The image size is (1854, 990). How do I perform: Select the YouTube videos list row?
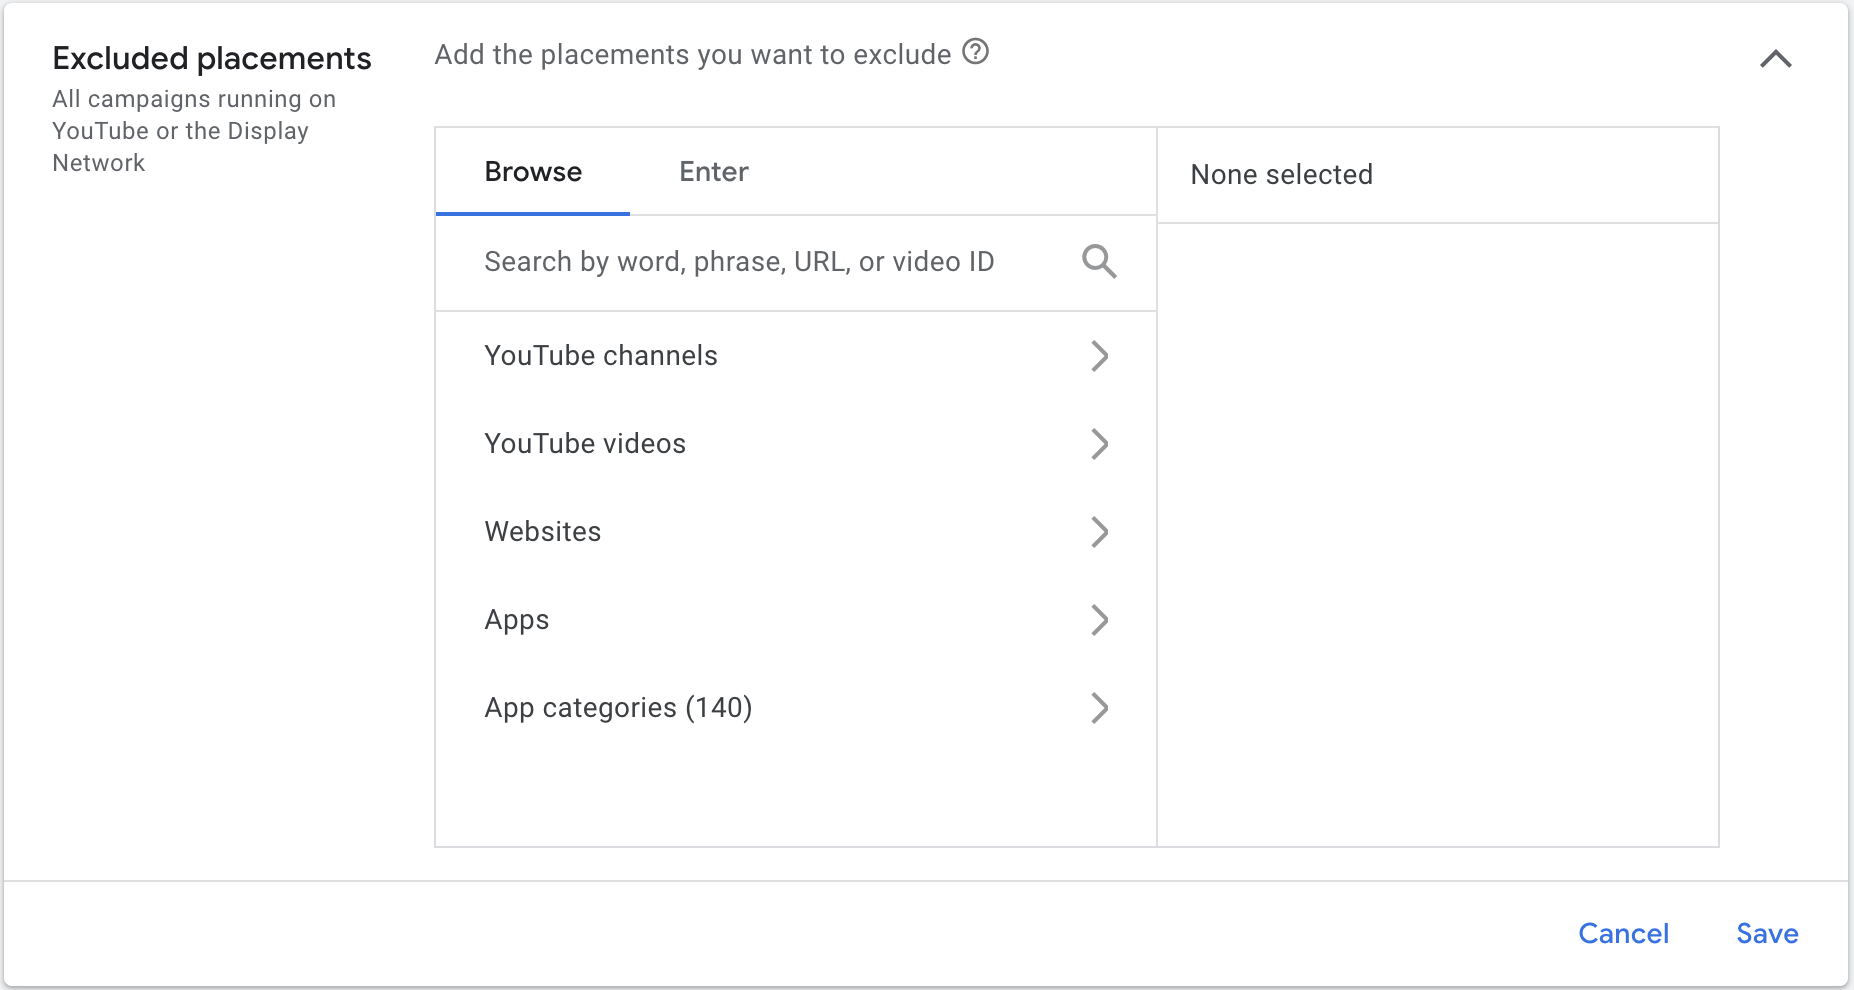(585, 444)
